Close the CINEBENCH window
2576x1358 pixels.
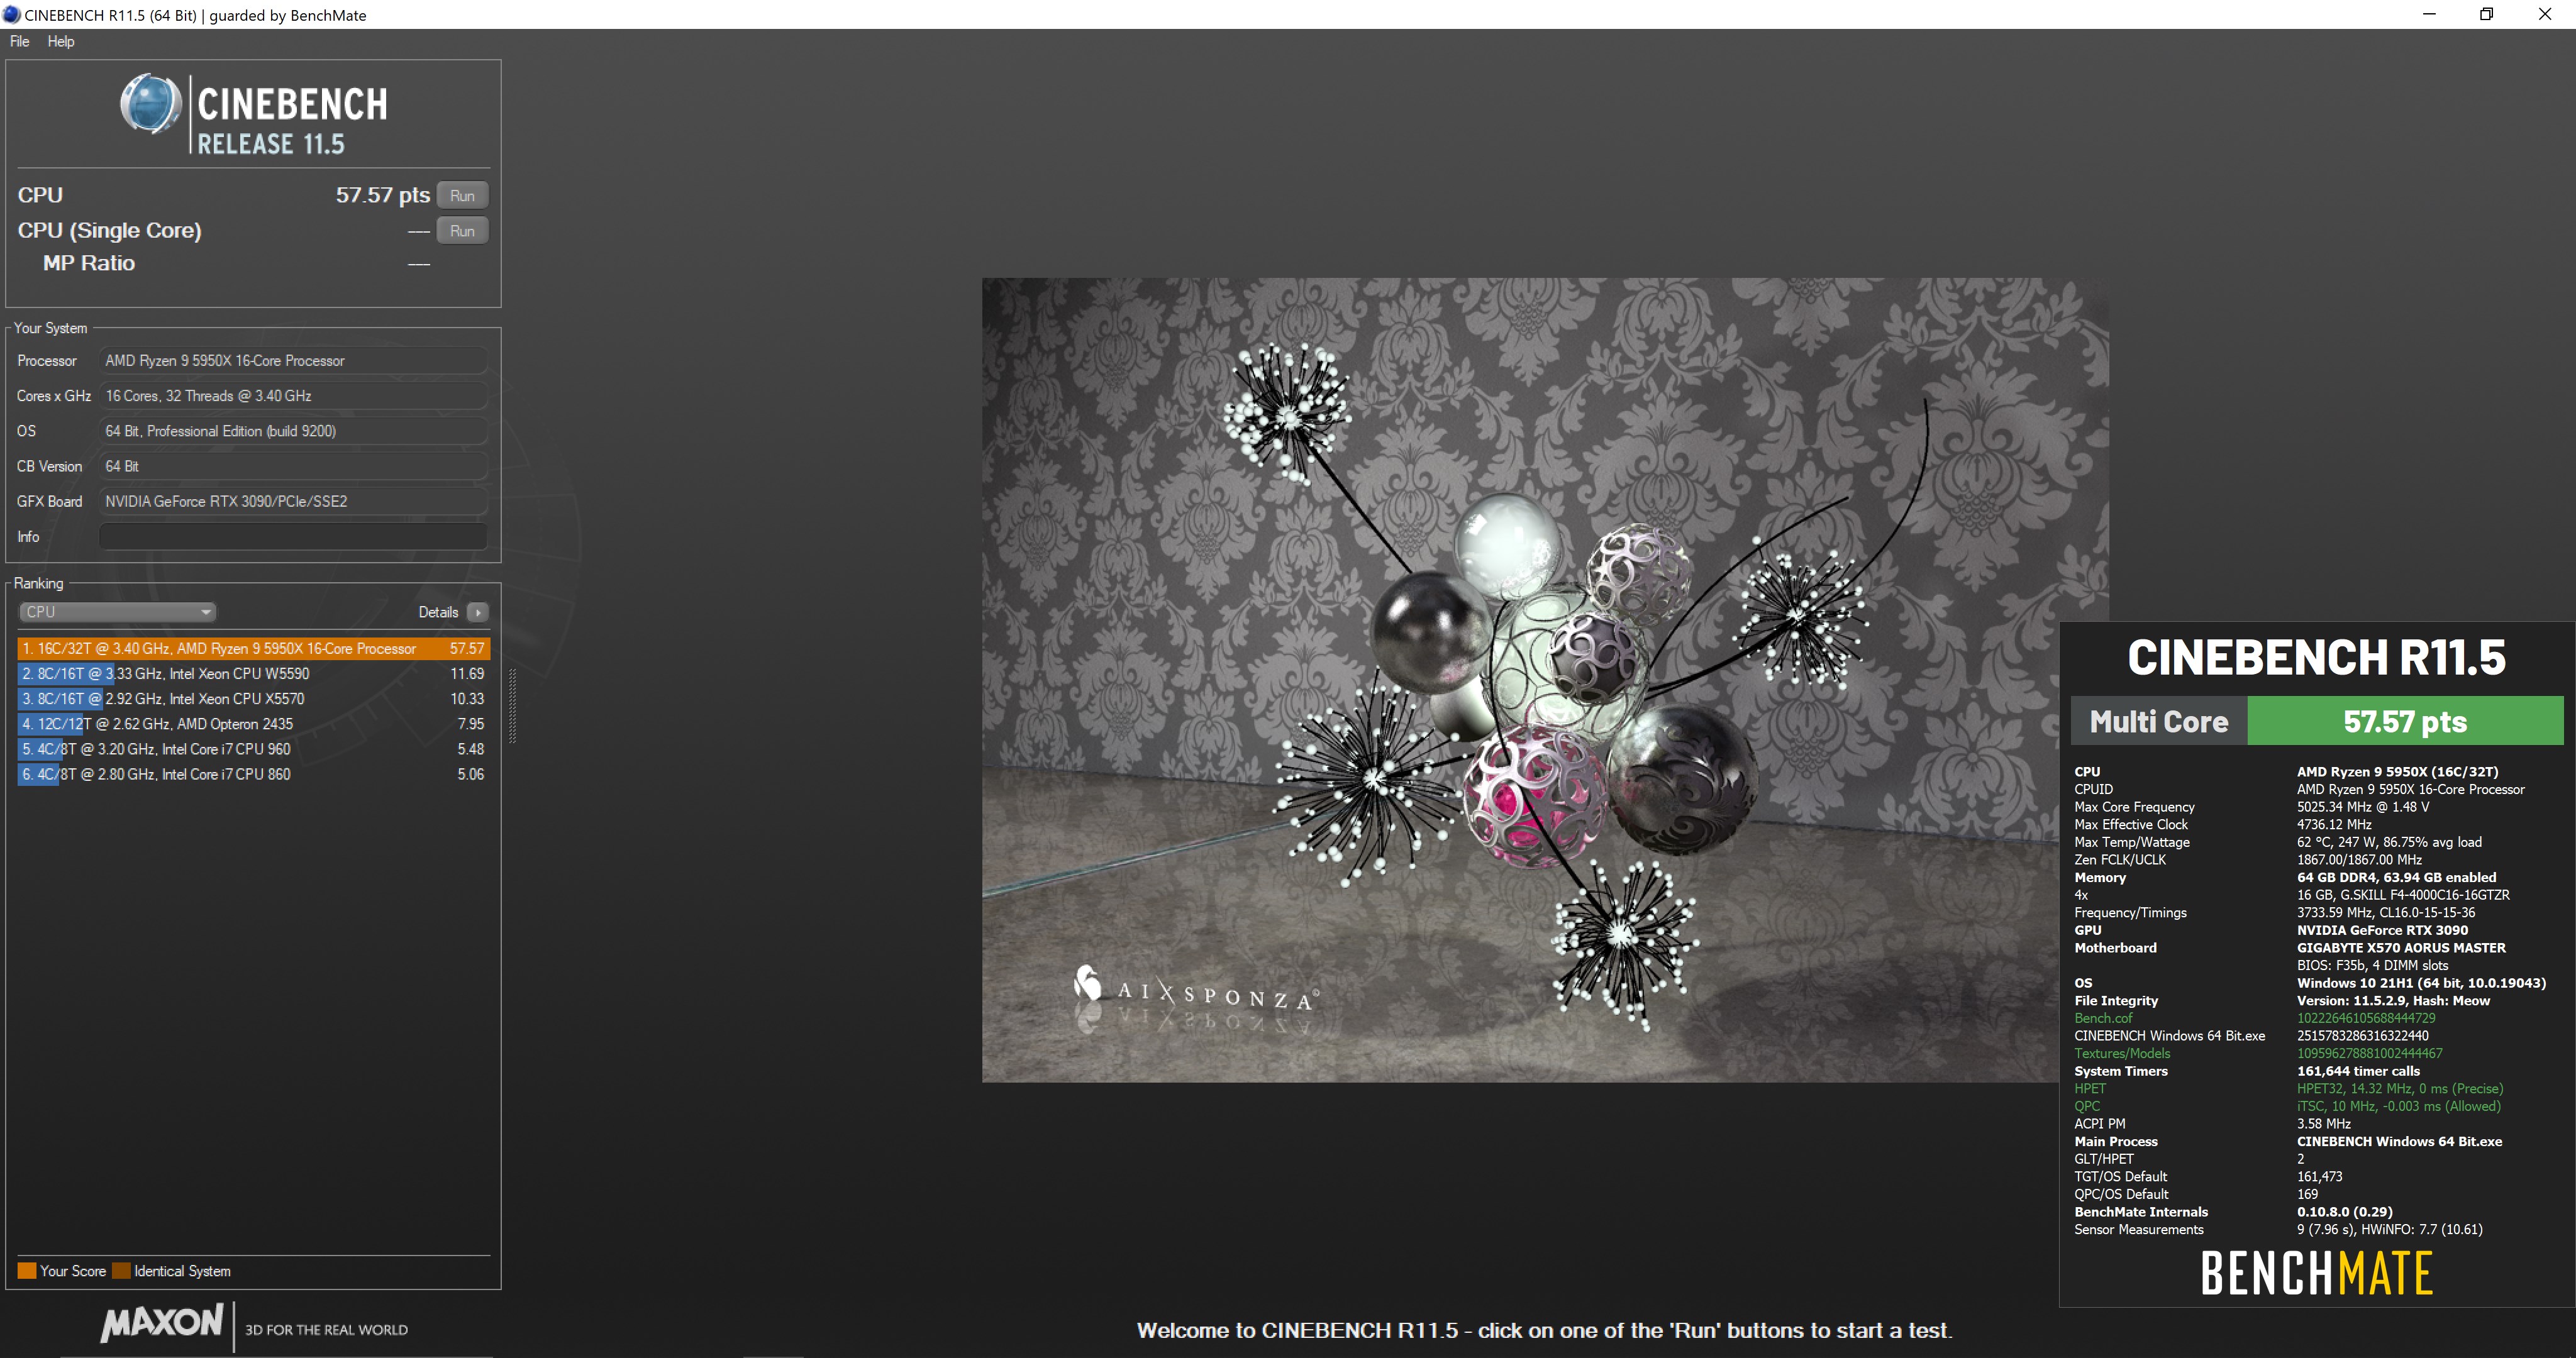[2545, 14]
